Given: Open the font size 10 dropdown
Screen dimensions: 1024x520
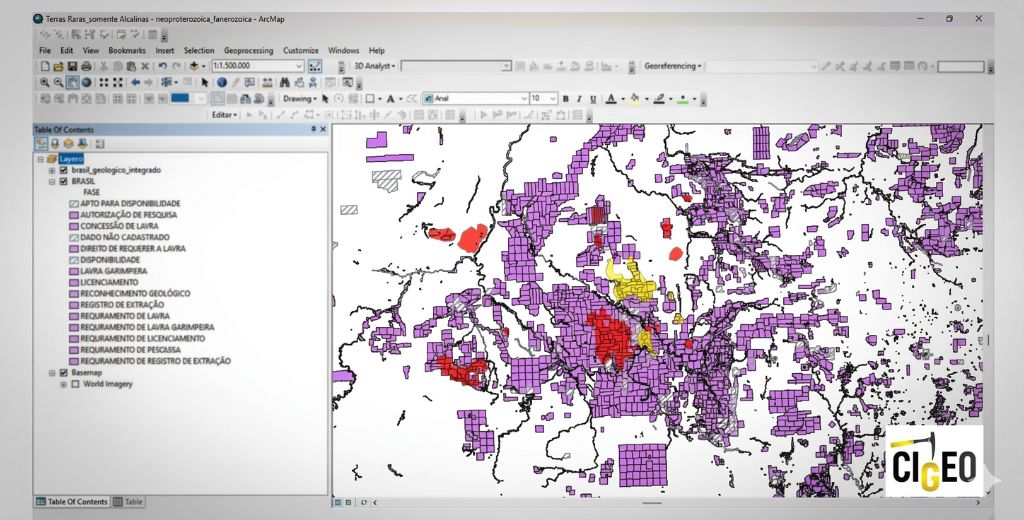Looking at the screenshot, I should 552,99.
